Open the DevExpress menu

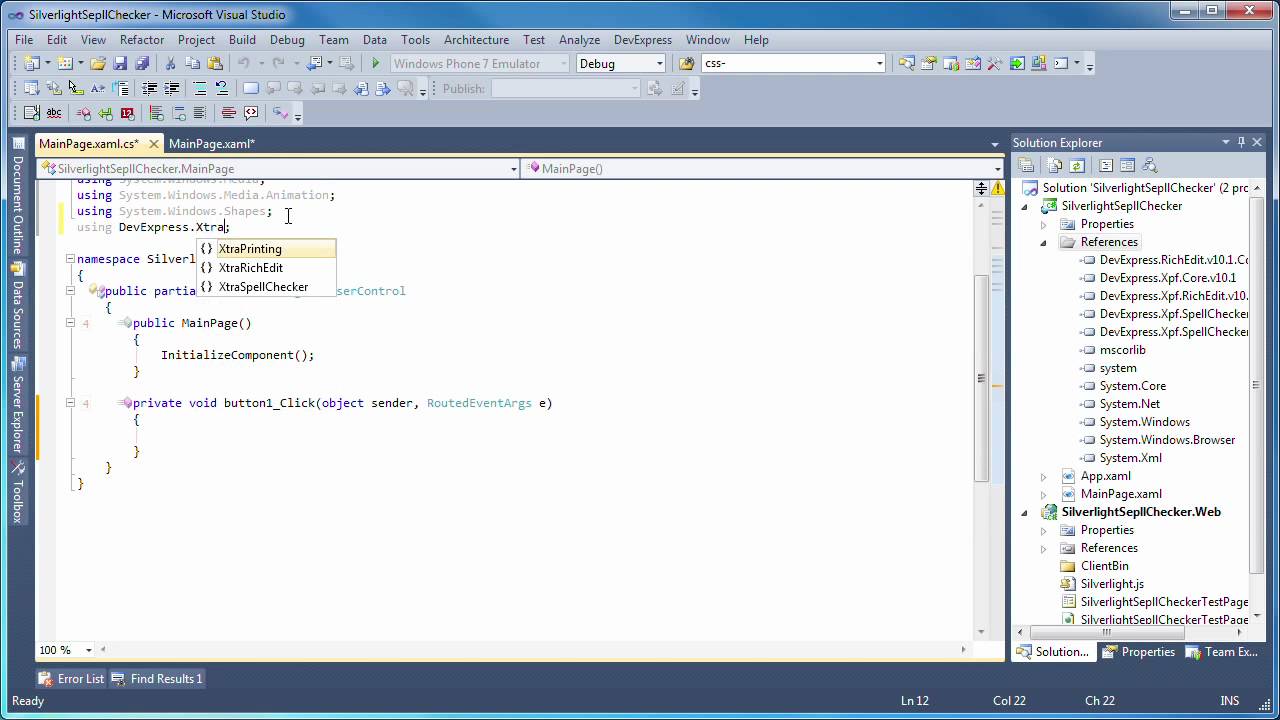click(643, 40)
